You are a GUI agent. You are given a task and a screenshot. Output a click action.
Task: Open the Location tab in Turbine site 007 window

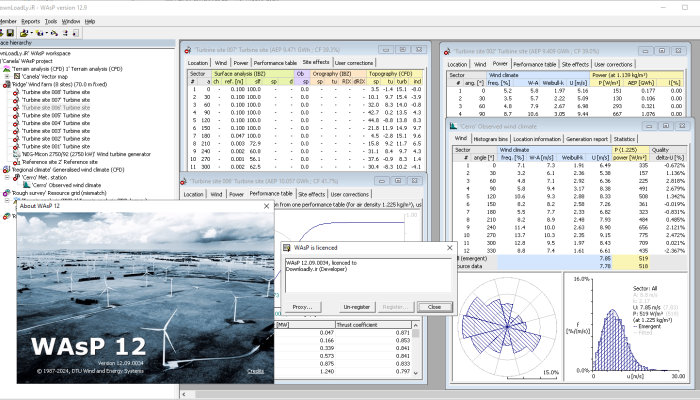(198, 63)
